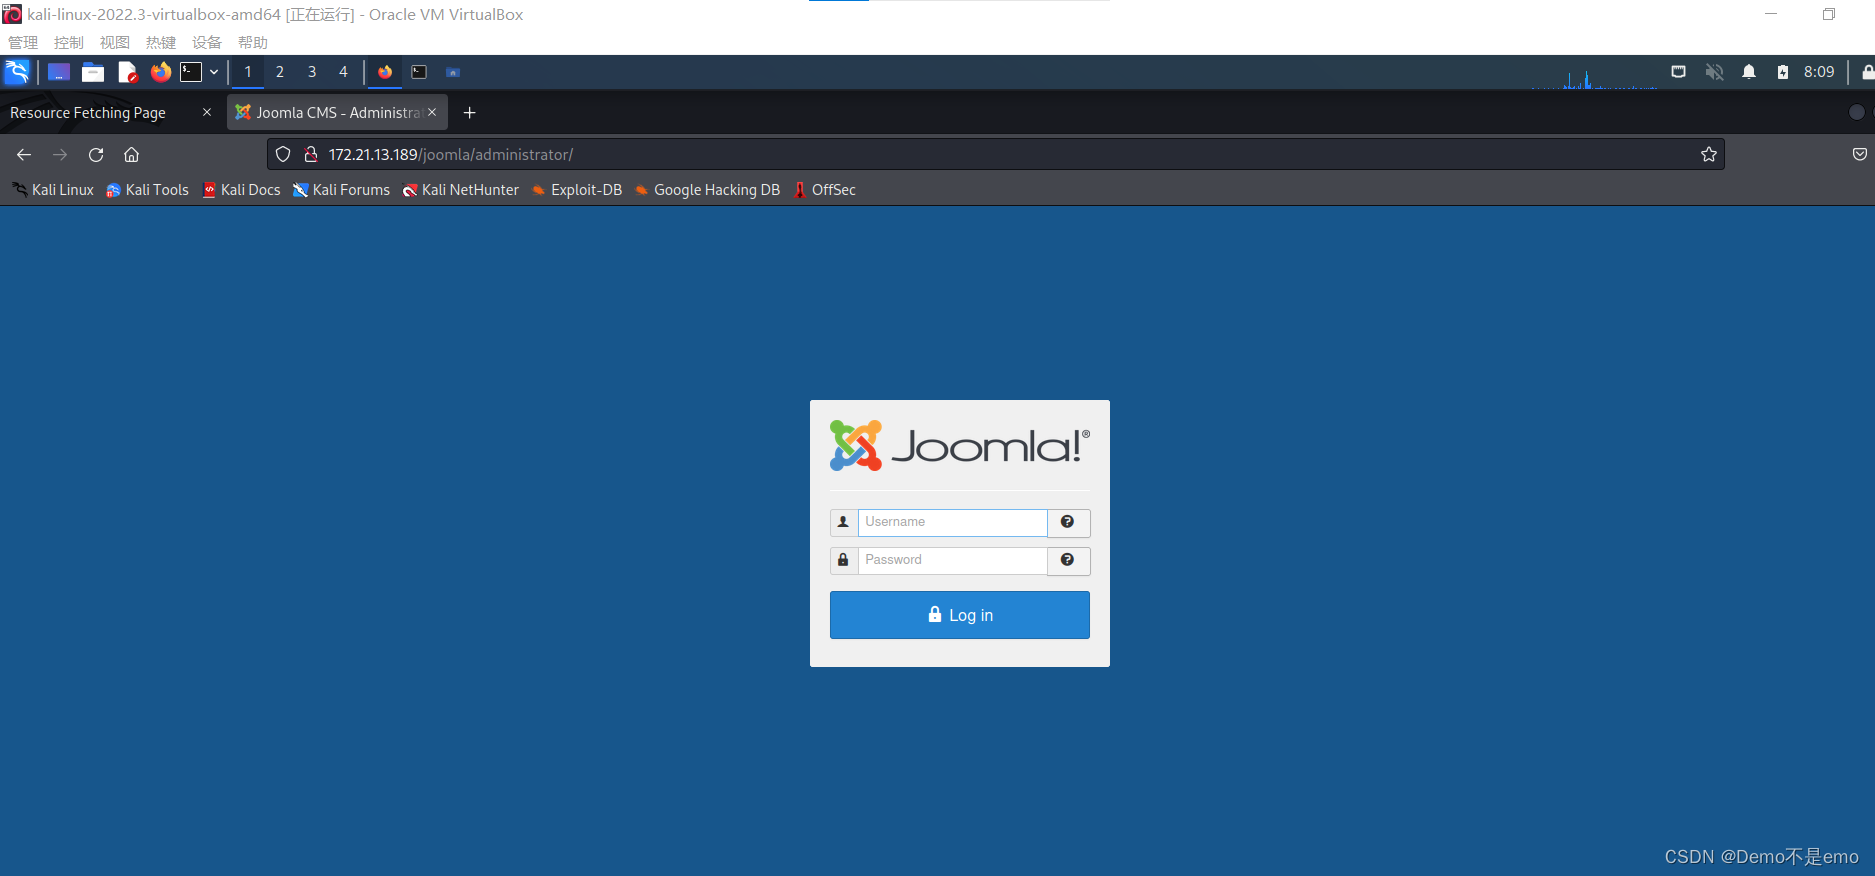The width and height of the screenshot is (1875, 876).
Task: Switch to workspace 4
Action: coord(343,72)
